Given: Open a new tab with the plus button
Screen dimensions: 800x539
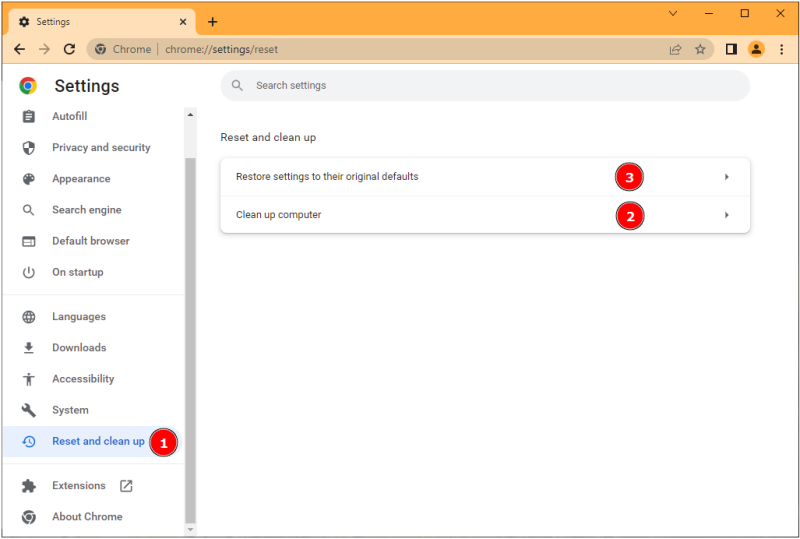Looking at the screenshot, I should tap(213, 21).
